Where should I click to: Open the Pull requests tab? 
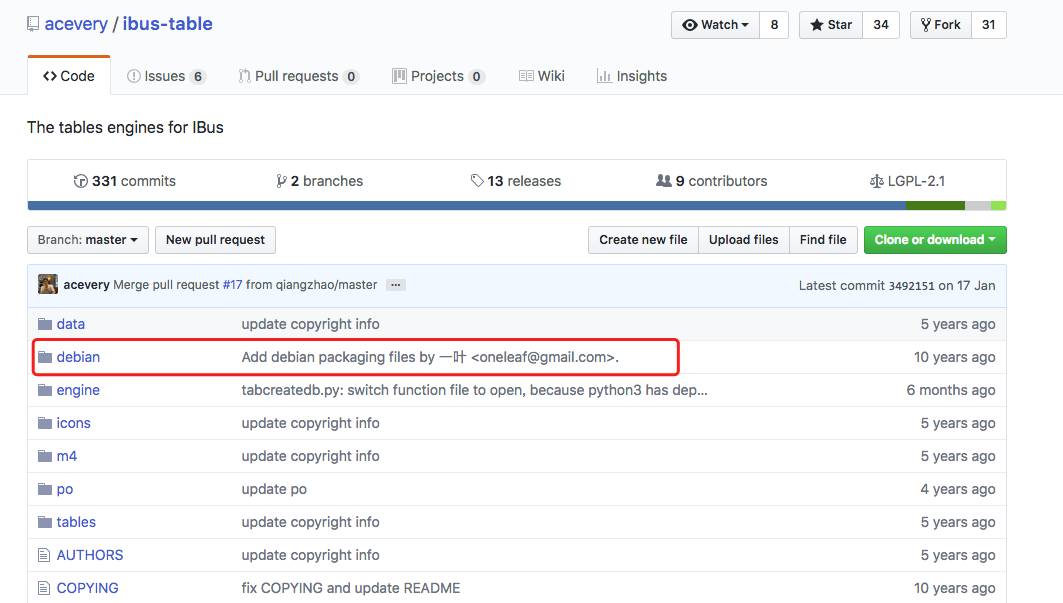pos(298,76)
